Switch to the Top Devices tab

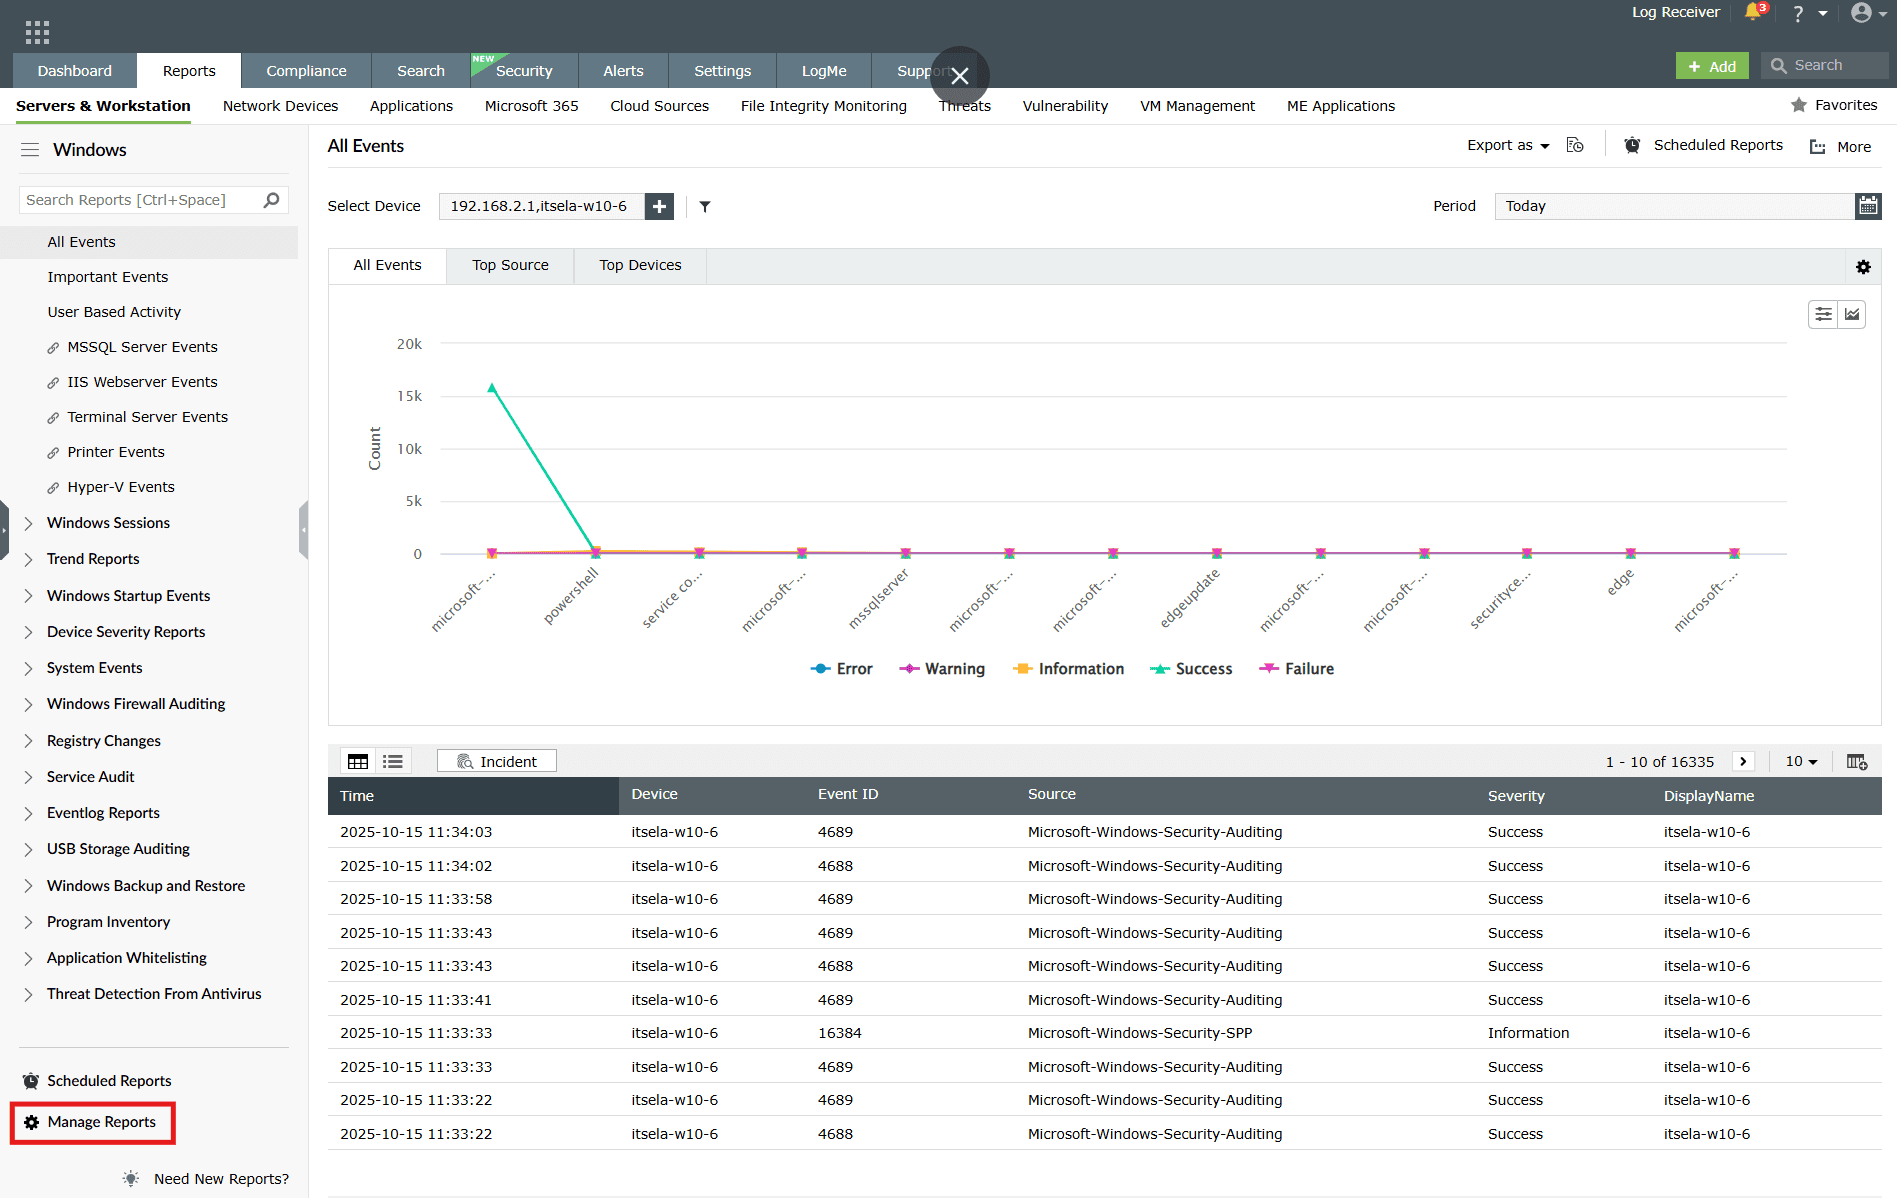(x=640, y=265)
